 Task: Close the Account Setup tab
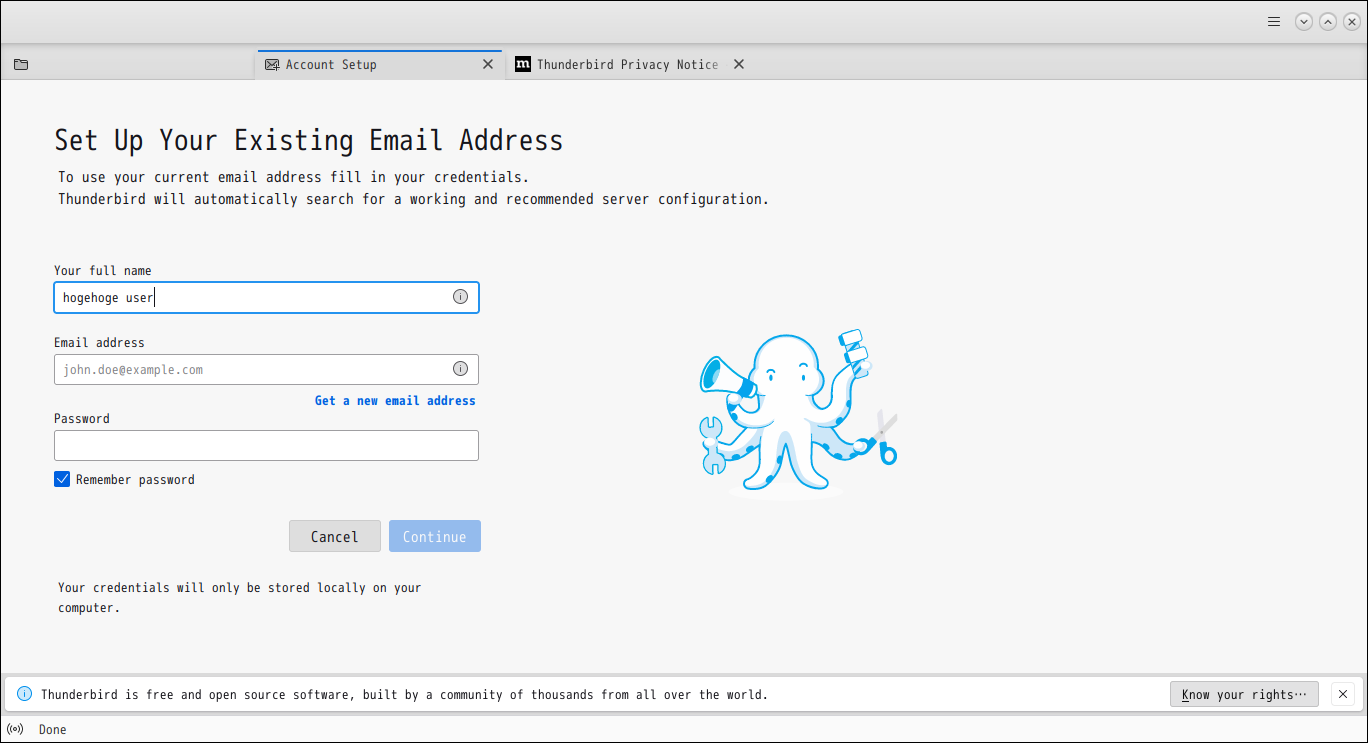pos(488,64)
